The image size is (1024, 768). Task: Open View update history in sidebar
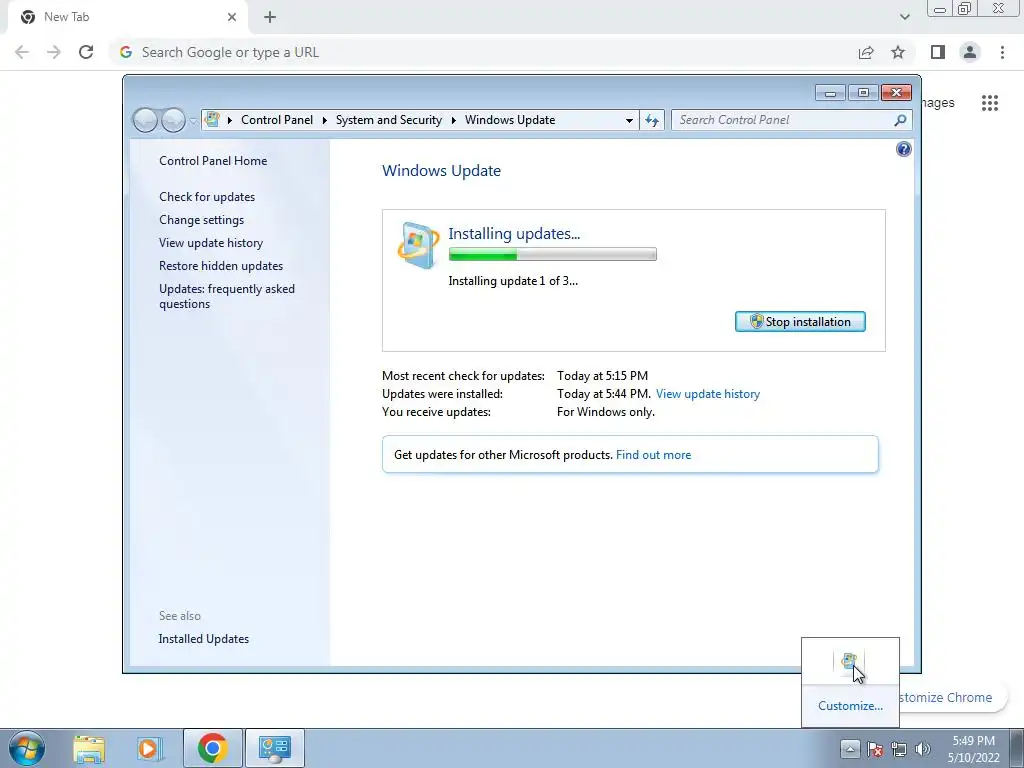pos(211,243)
